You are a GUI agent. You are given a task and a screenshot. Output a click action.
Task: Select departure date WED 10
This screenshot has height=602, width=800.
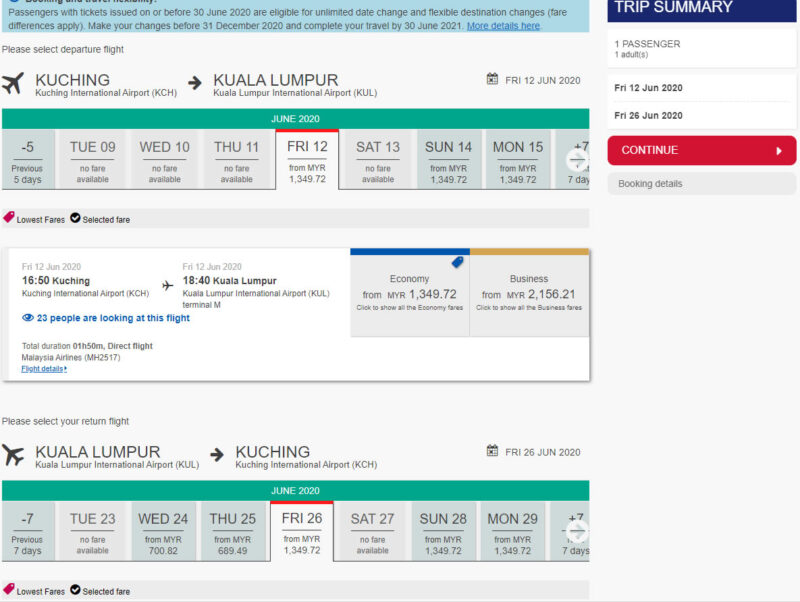point(164,160)
